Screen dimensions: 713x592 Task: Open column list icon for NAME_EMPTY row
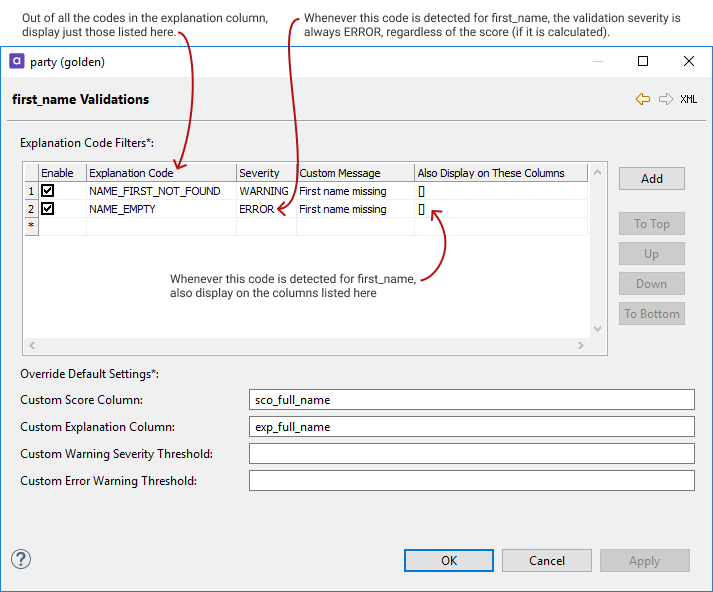click(x=421, y=209)
